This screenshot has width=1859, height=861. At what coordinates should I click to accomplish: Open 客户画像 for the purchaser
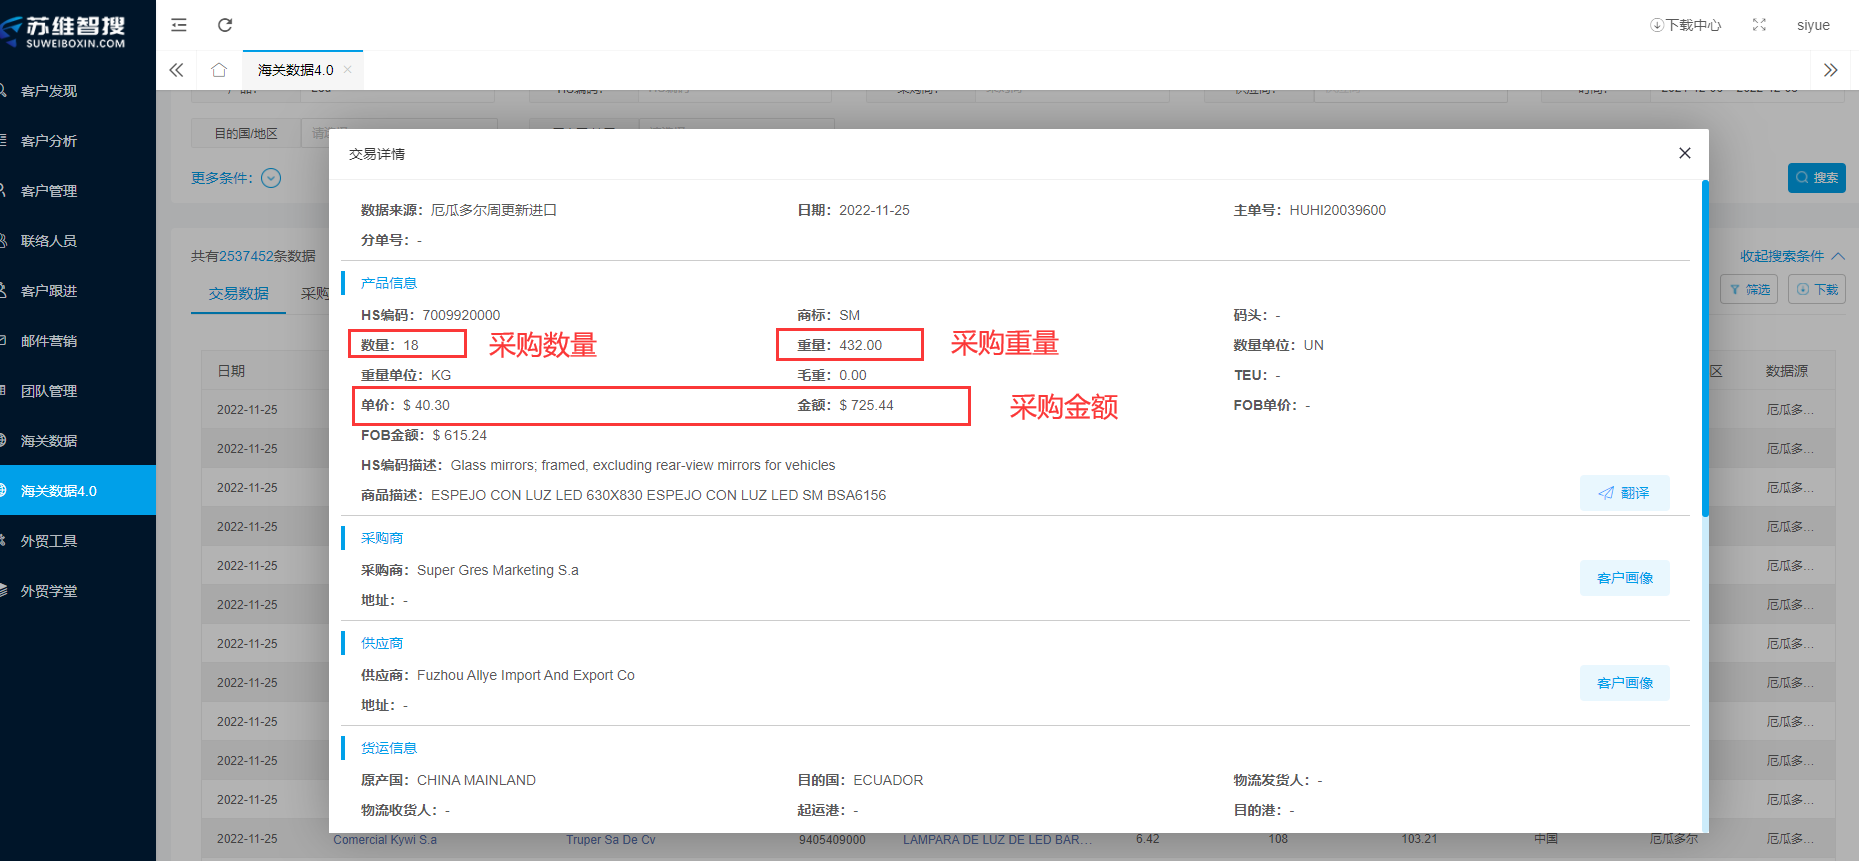point(1624,578)
